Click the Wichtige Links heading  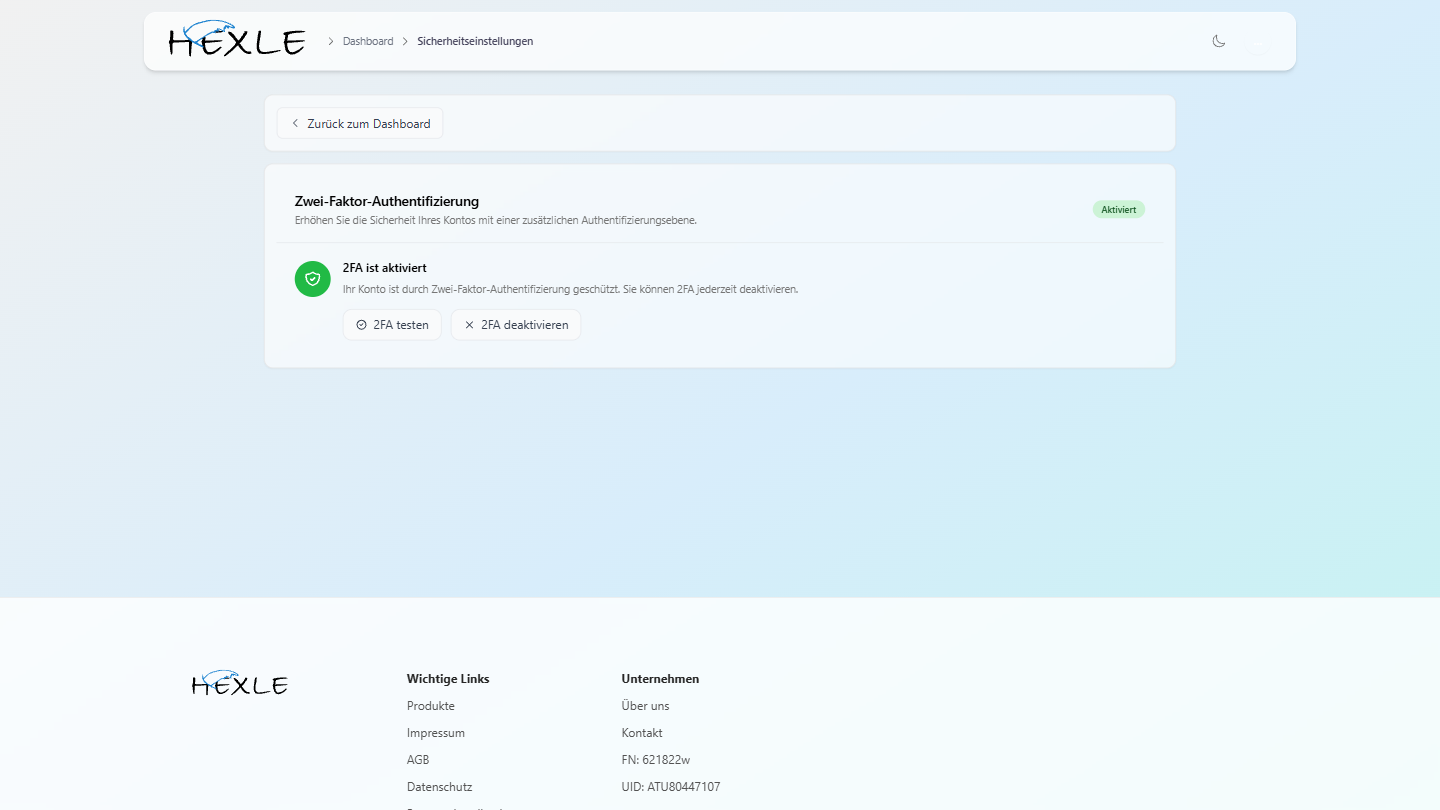(x=448, y=679)
